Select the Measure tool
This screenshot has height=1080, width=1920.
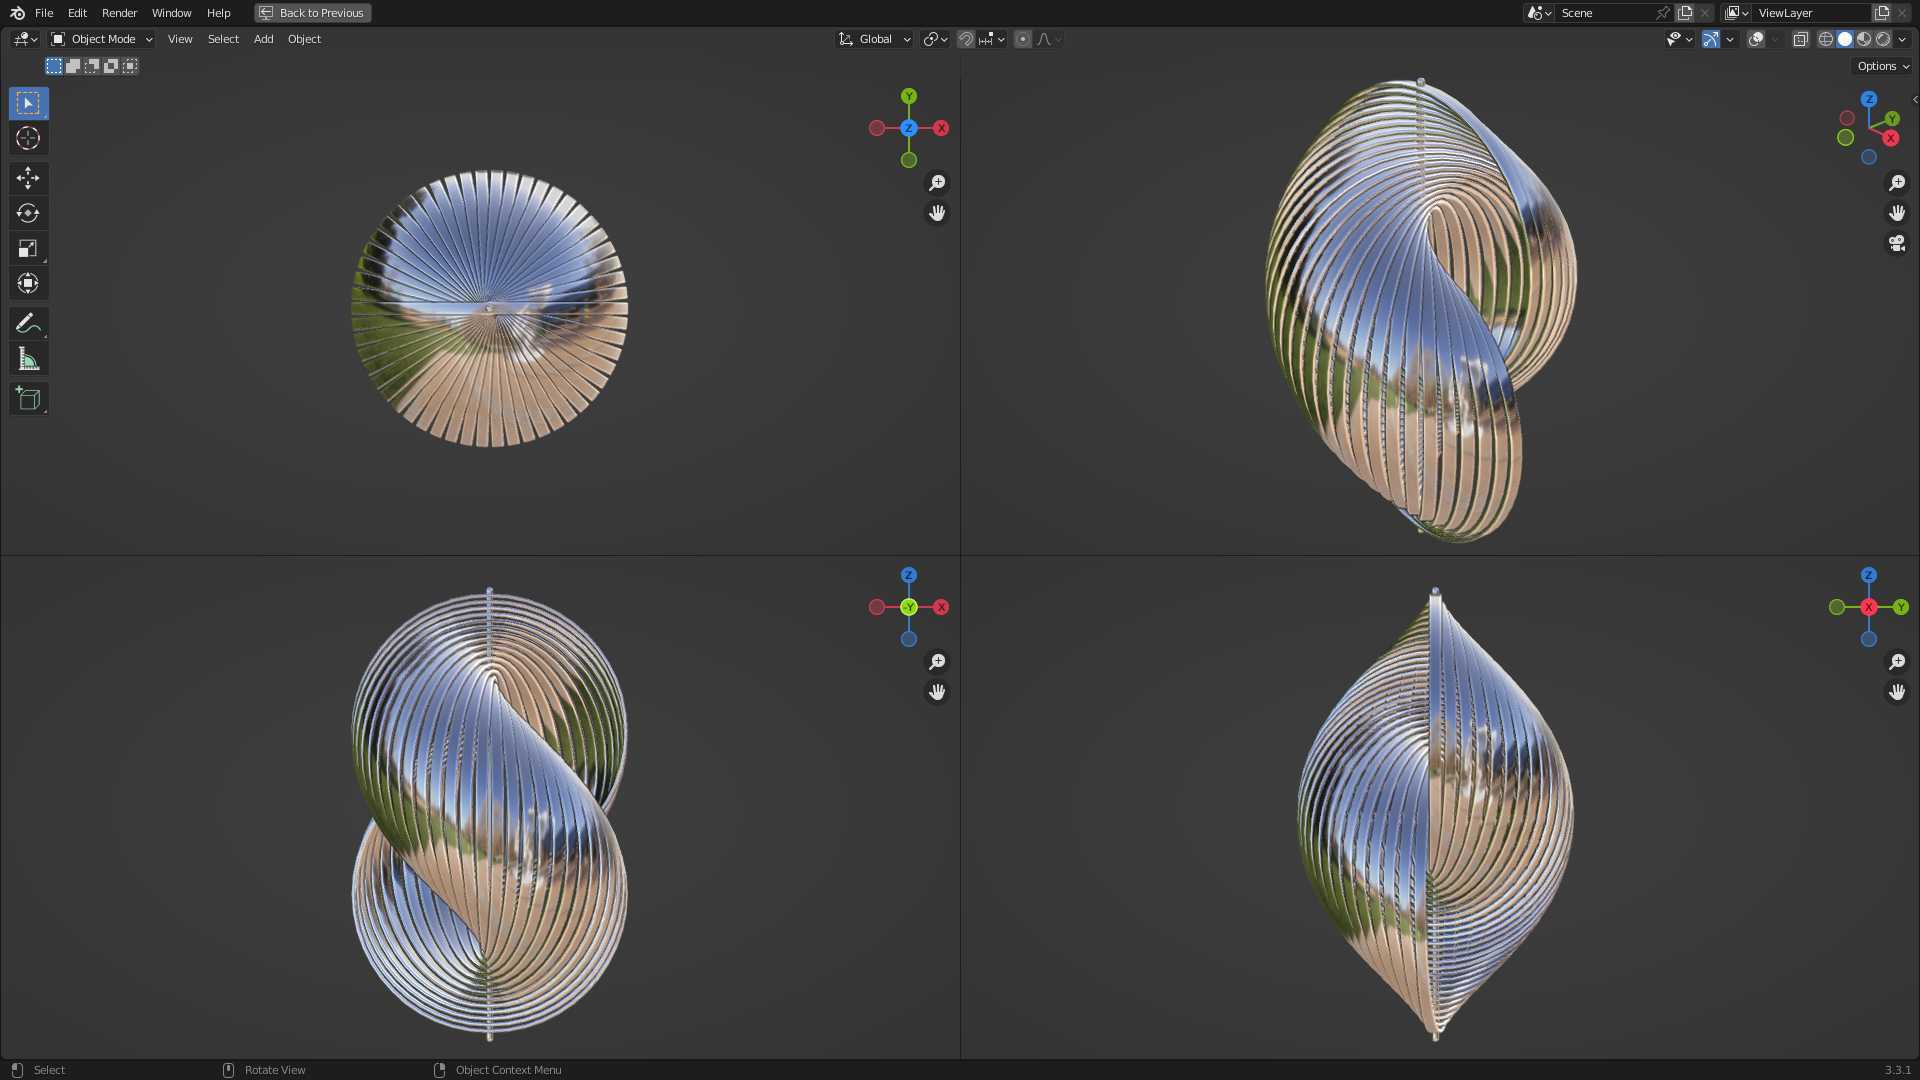tap(28, 358)
